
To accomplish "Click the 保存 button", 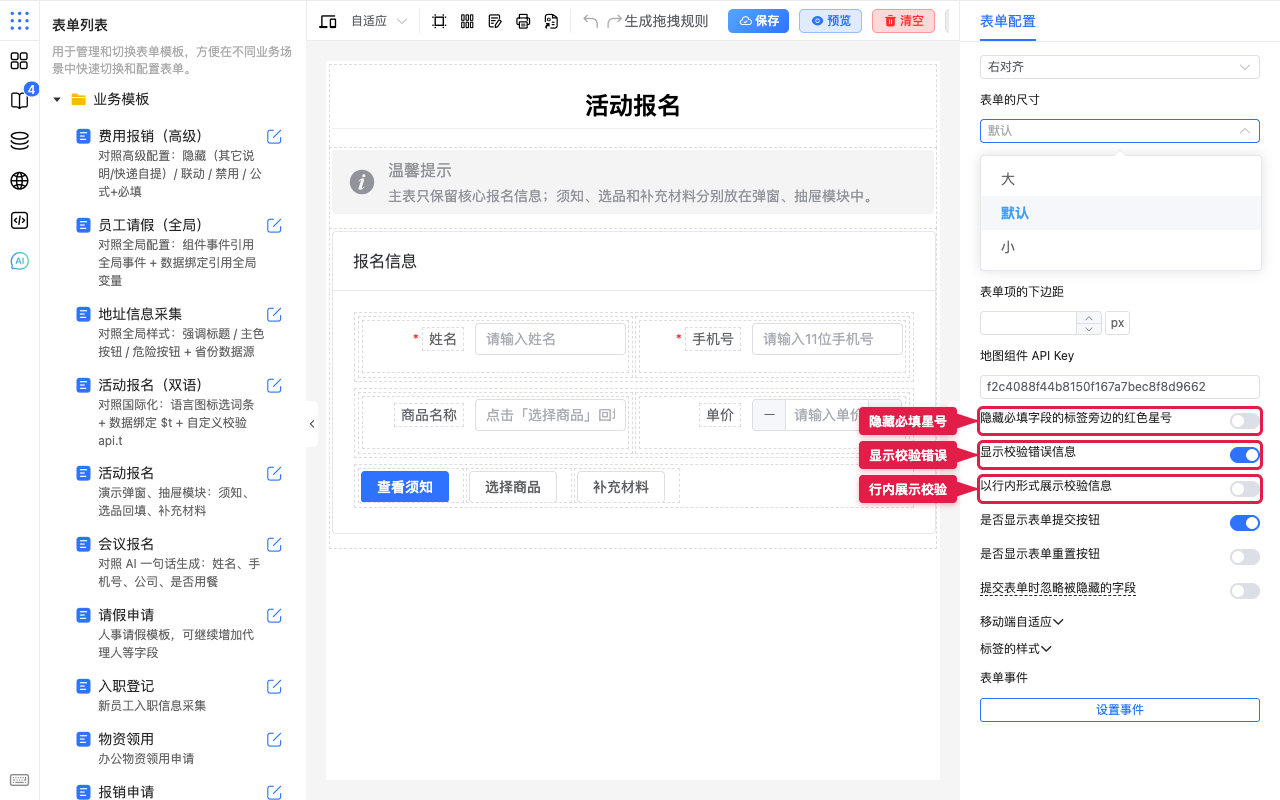I will [759, 21].
